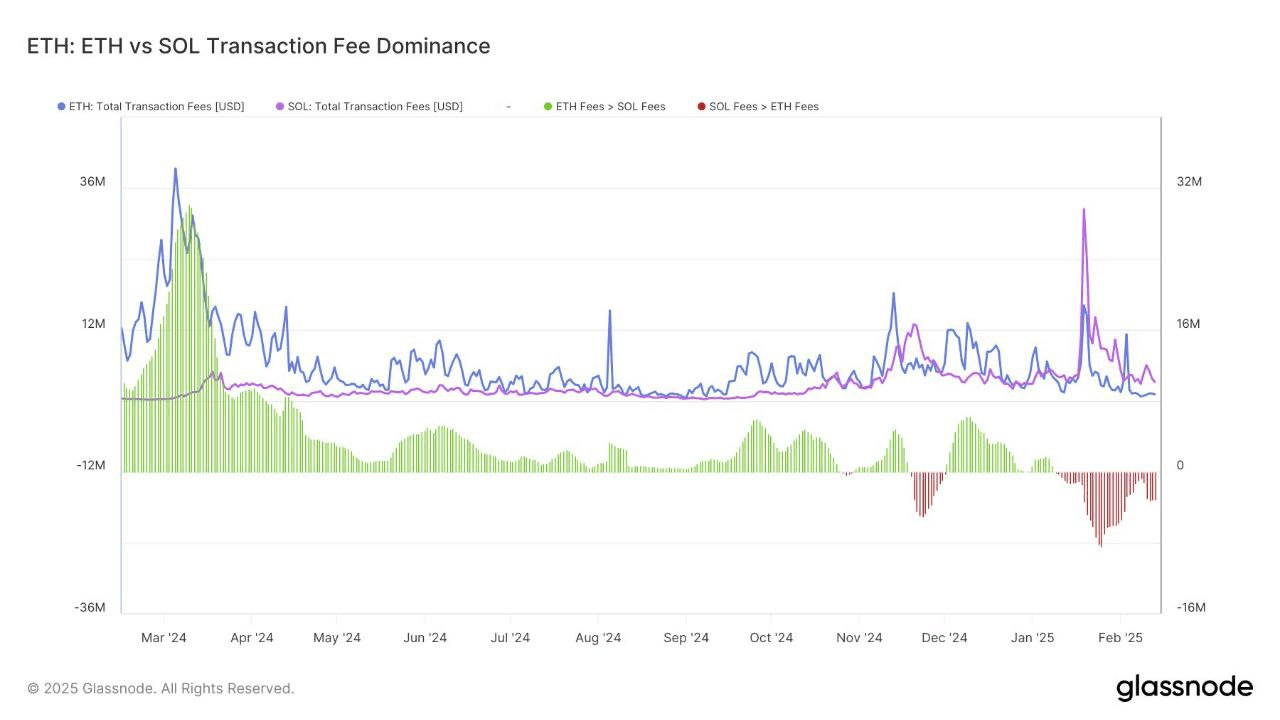Screen dimensions: 1280x720
Task: Click the dark red SOL Fees legend dot
Action: [x=702, y=106]
